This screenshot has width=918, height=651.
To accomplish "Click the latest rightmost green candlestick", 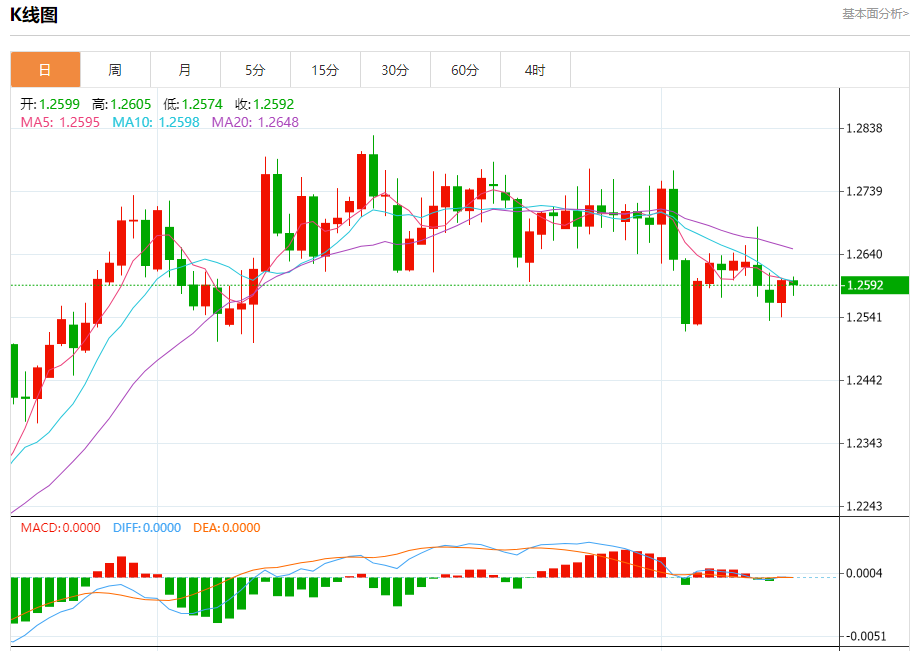I will (793, 283).
